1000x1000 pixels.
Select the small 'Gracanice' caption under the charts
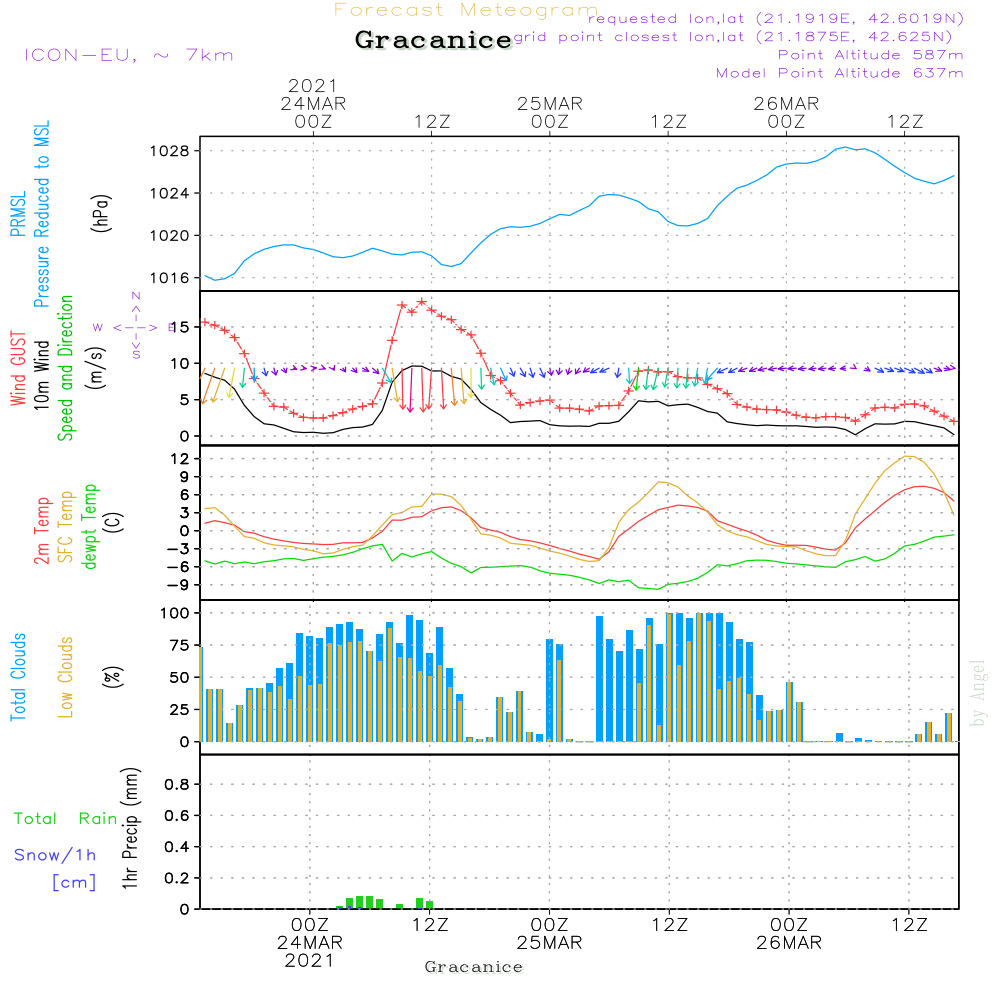[474, 967]
